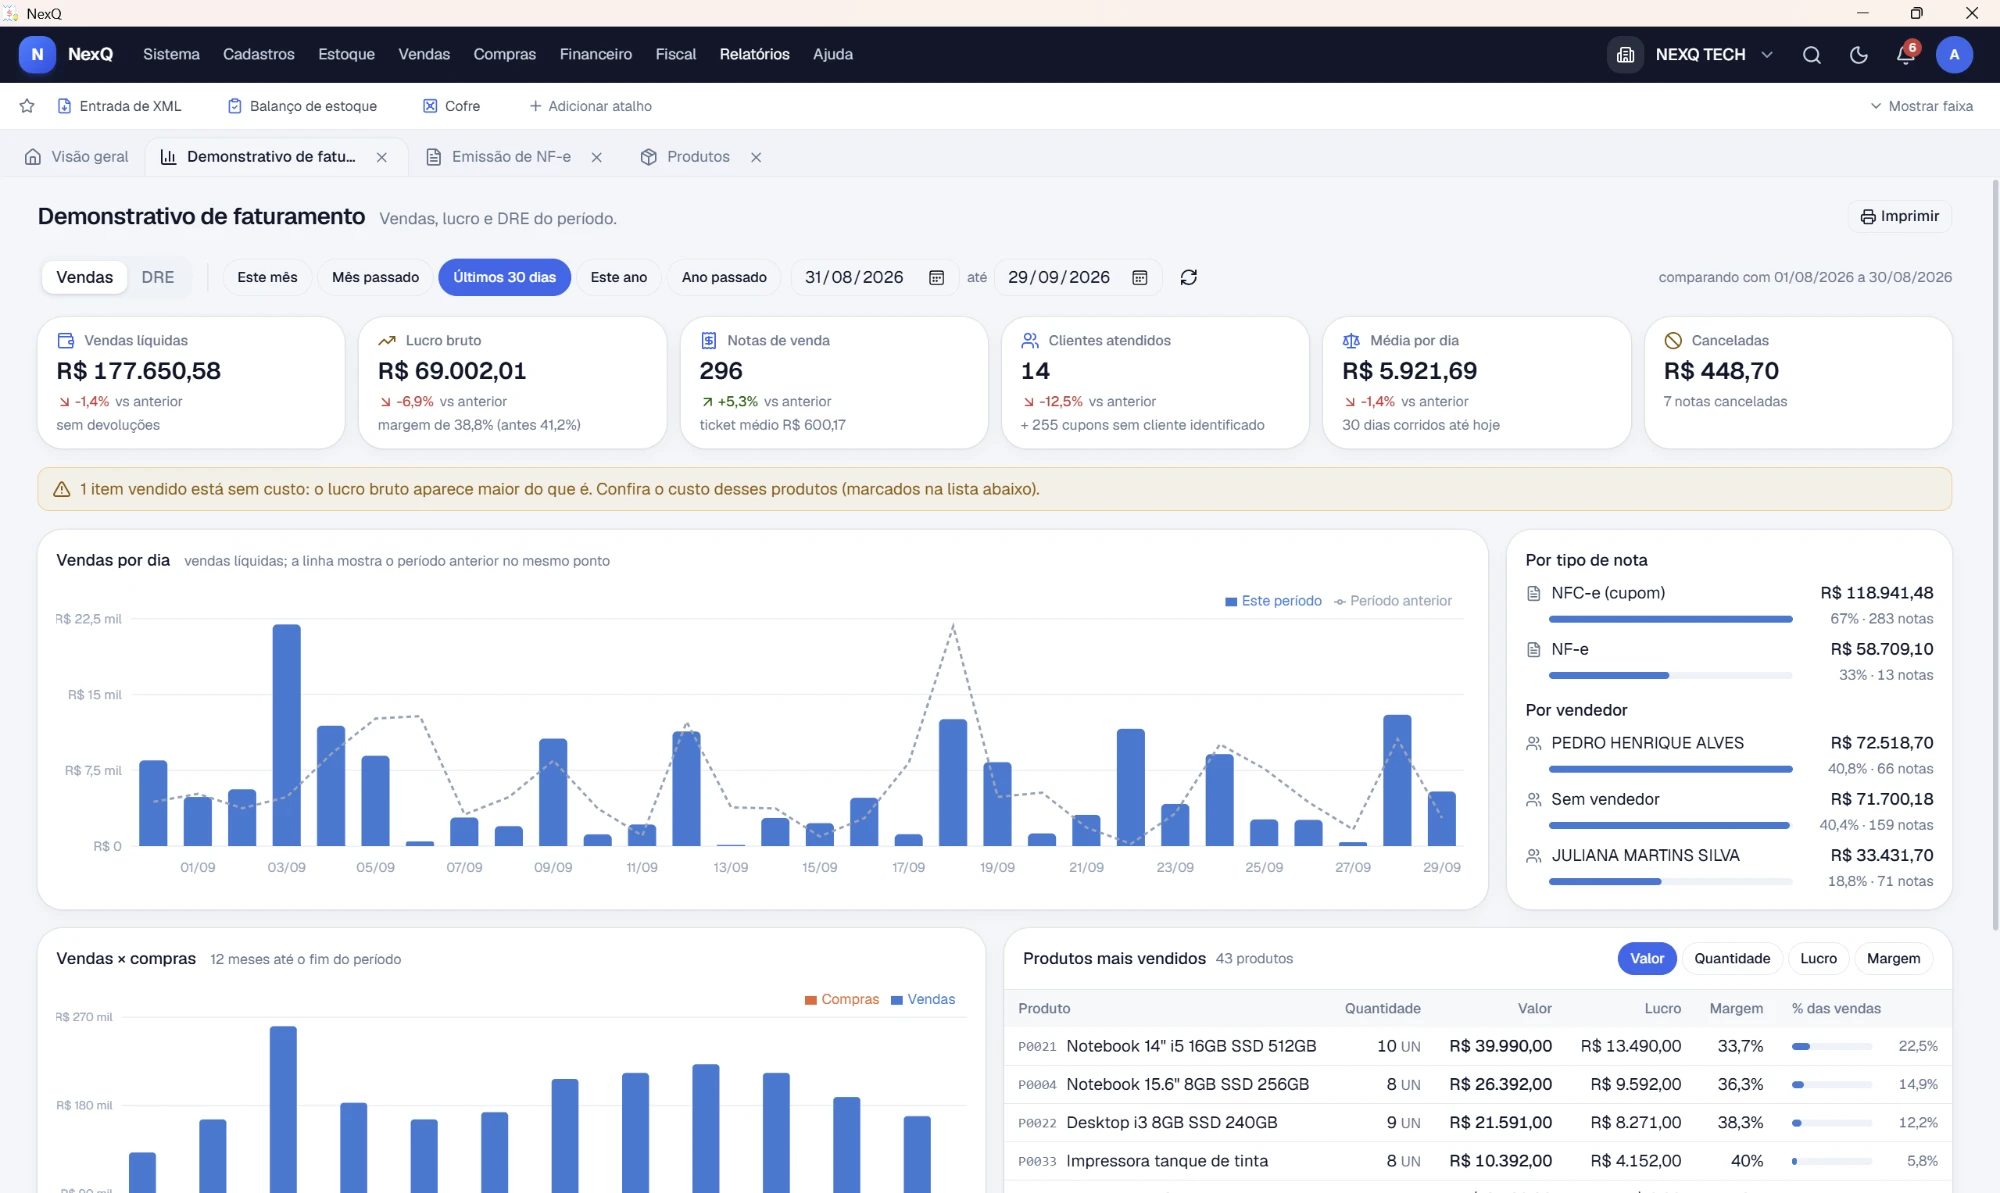Click the 29/09/2026 end date field
The height and width of the screenshot is (1193, 2000).
coord(1078,277)
